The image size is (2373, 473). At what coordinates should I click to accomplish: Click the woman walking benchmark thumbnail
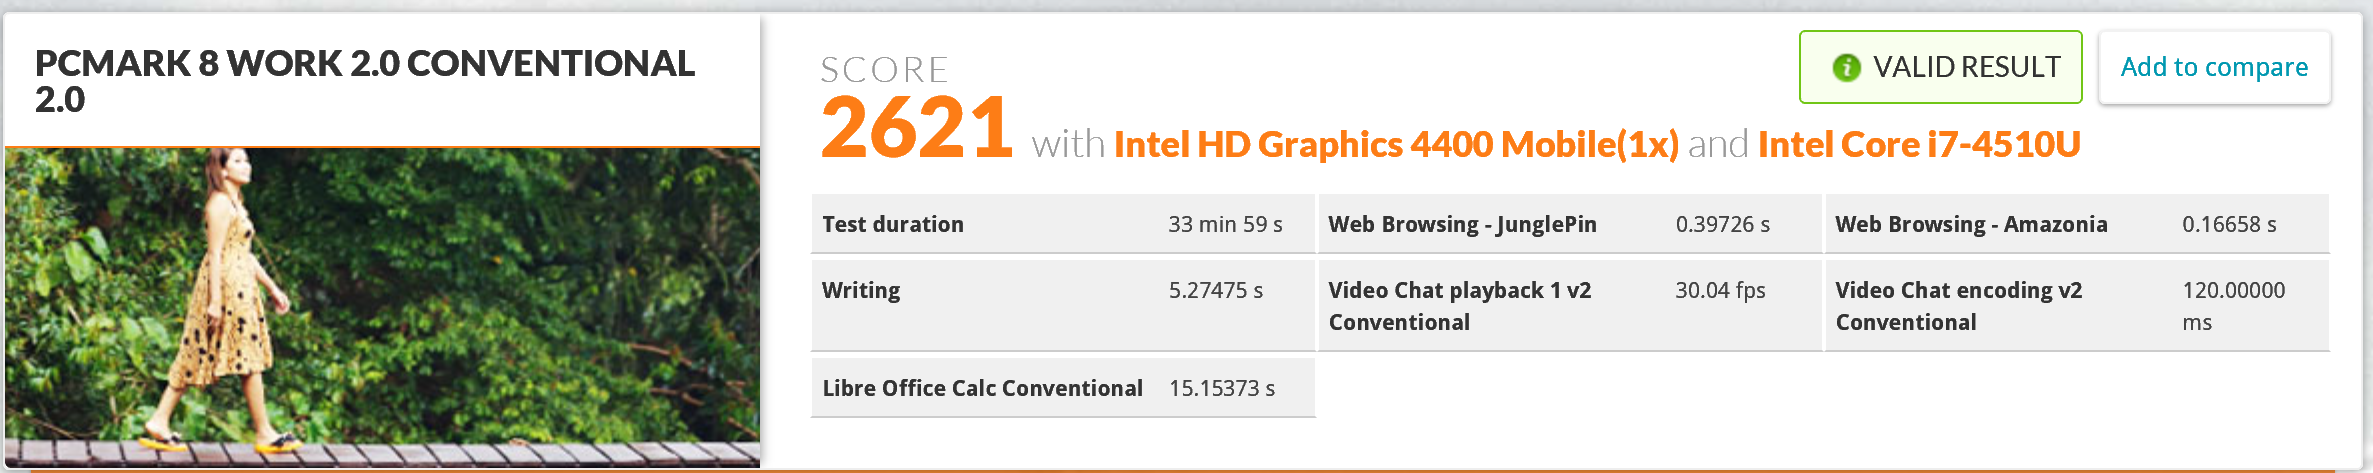[x=383, y=307]
